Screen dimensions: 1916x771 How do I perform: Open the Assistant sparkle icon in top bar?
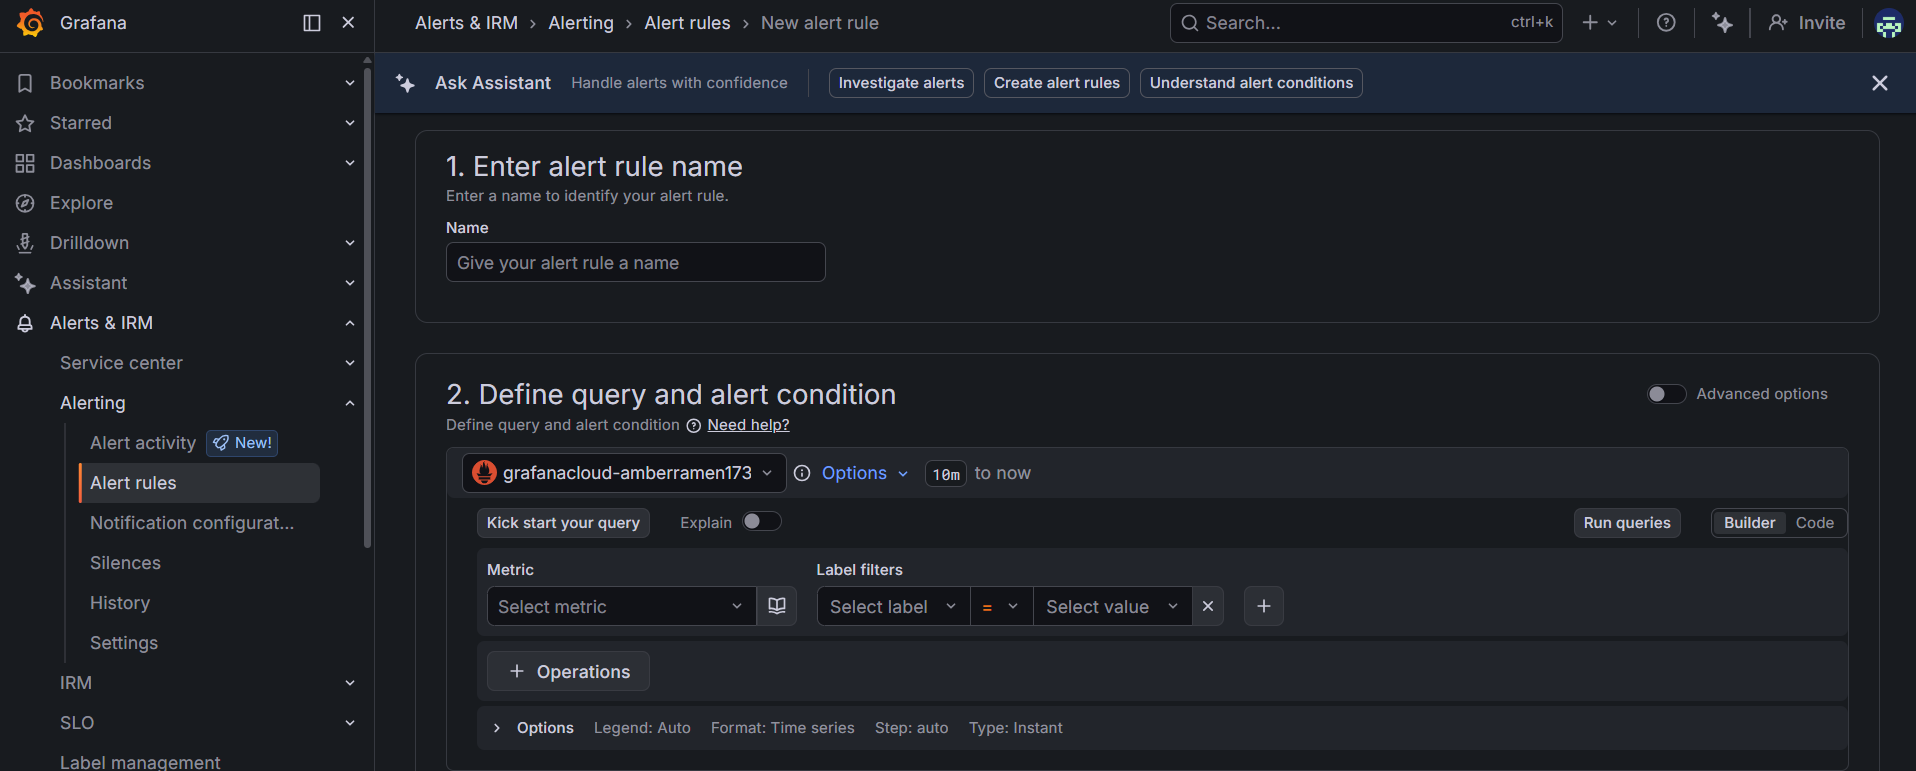[x=1722, y=23]
